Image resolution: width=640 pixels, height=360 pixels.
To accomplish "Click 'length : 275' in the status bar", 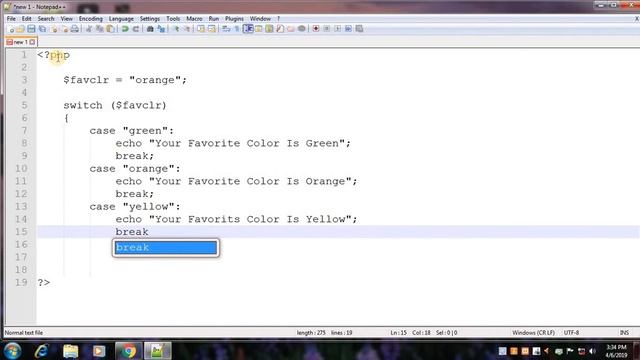I will coord(311,333).
